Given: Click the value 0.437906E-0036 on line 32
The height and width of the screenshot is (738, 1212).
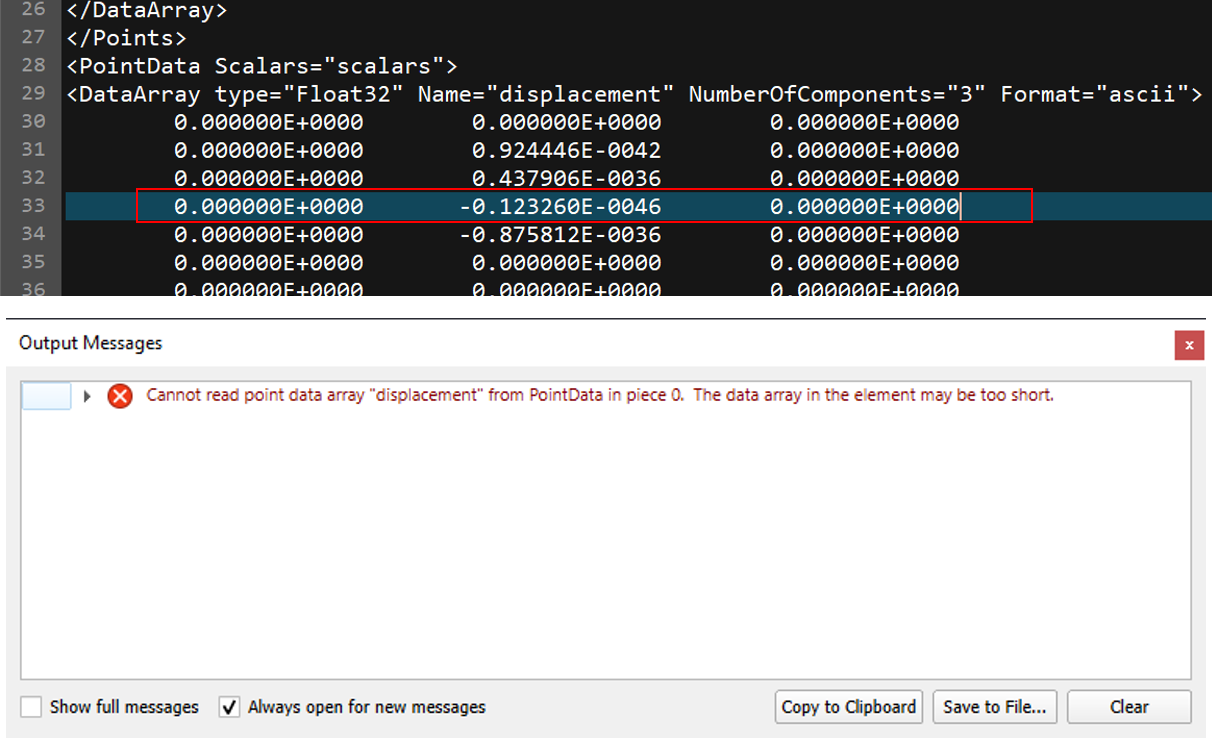Looking at the screenshot, I should tap(566, 179).
